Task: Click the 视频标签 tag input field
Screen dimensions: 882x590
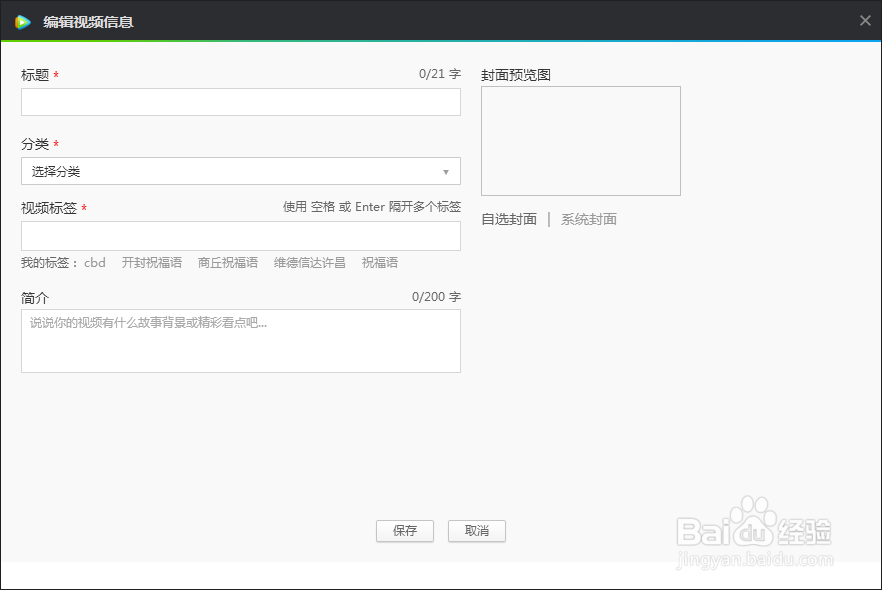Action: point(240,235)
